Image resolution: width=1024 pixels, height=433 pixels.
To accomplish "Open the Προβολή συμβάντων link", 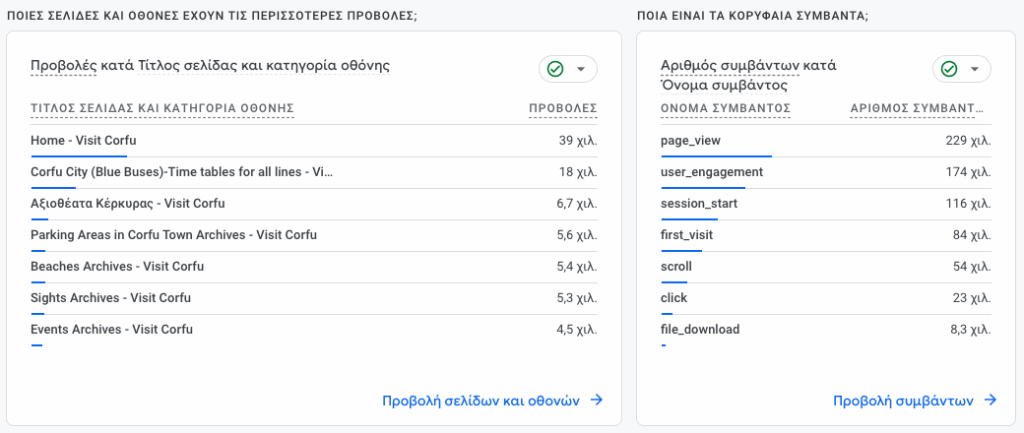I will tap(903, 400).
